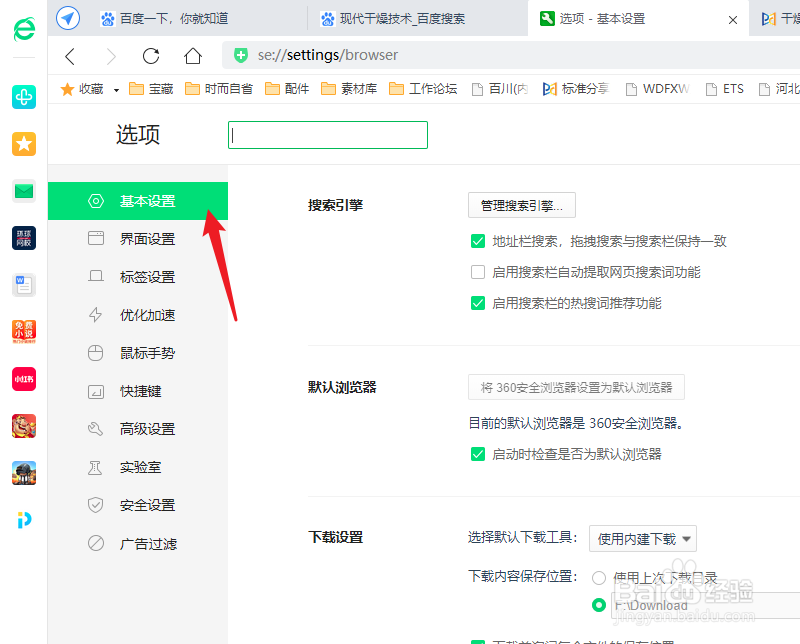Click the back navigation arrow
800x644 pixels.
tap(70, 56)
